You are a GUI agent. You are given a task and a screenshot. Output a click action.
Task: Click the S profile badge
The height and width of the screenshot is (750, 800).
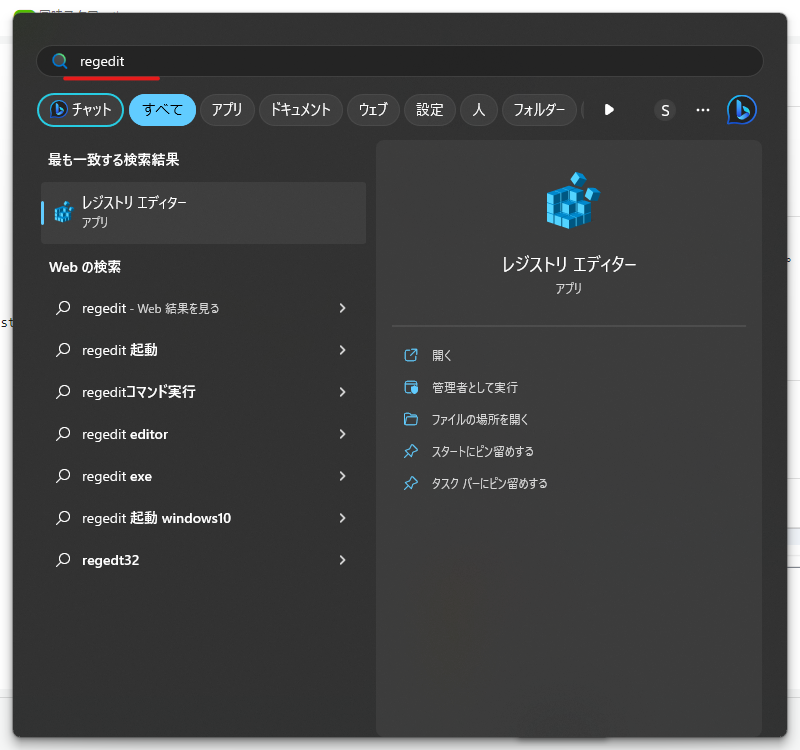coord(665,110)
